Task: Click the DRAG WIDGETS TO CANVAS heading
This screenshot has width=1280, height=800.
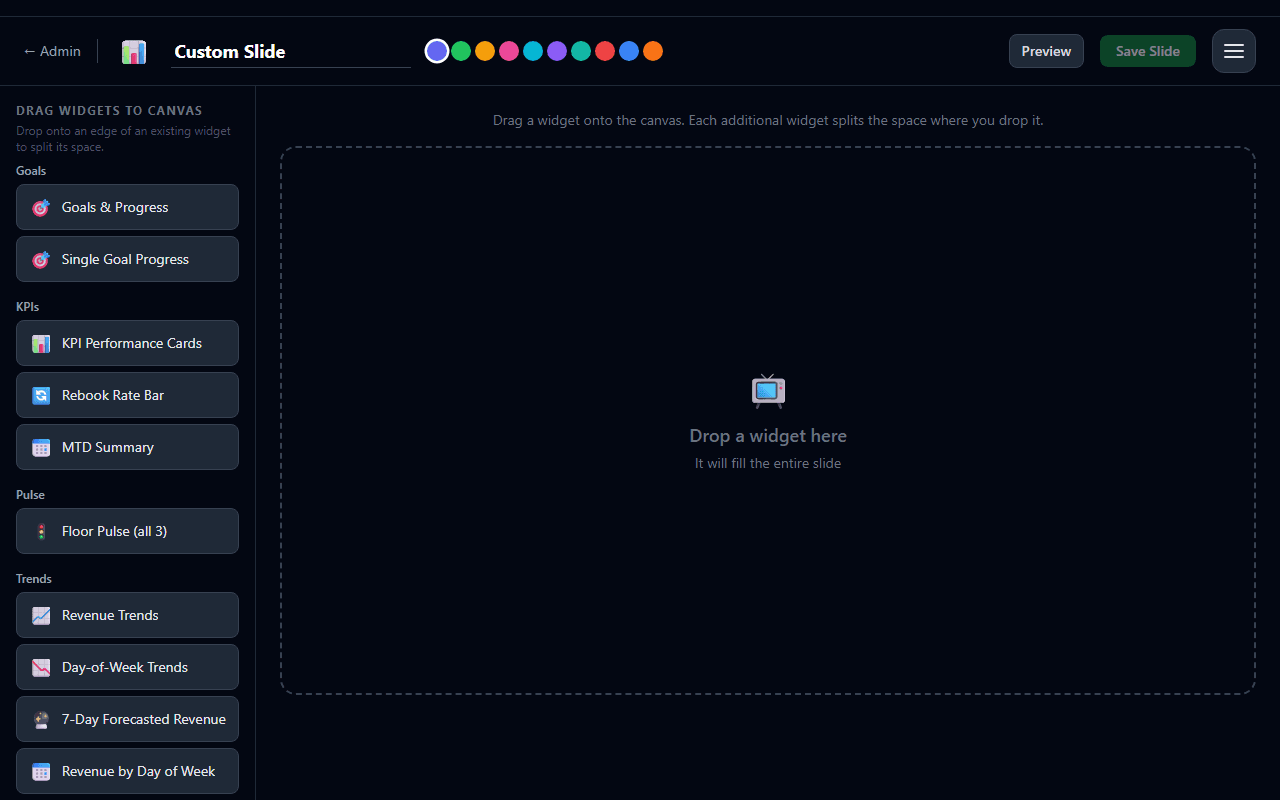Action: 109,111
